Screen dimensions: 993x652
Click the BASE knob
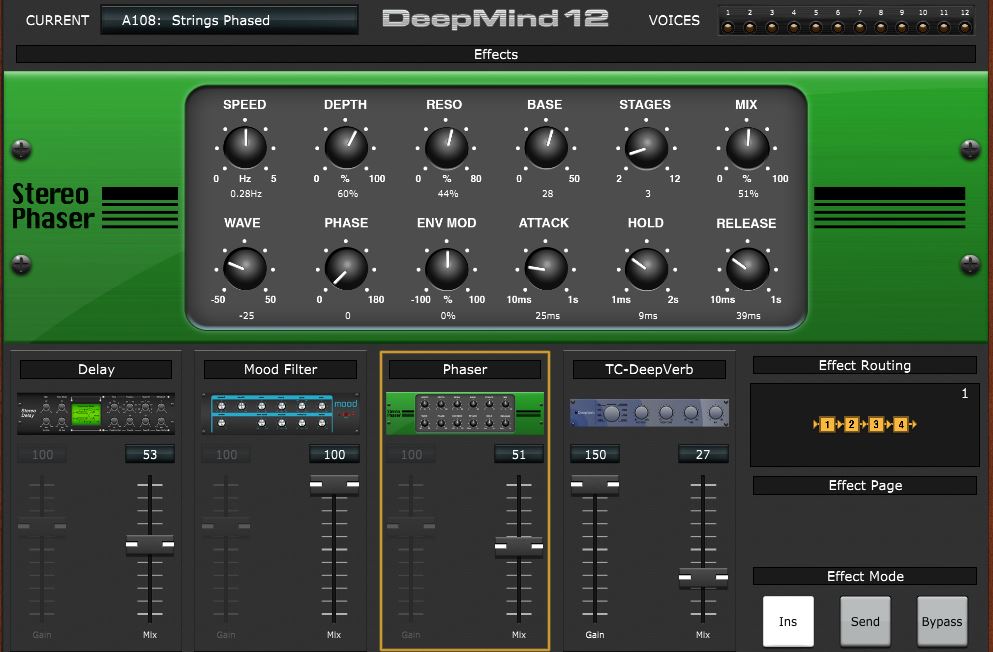(547, 147)
